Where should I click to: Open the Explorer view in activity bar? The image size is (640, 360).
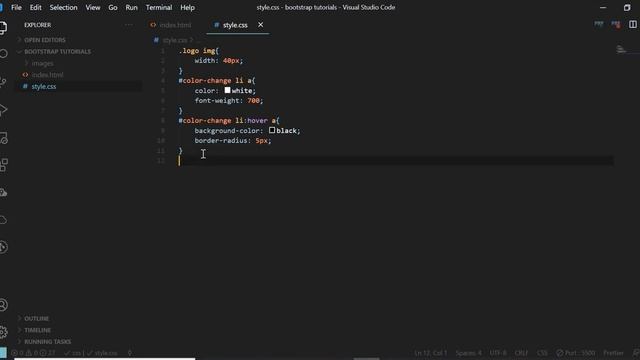[x=3, y=28]
